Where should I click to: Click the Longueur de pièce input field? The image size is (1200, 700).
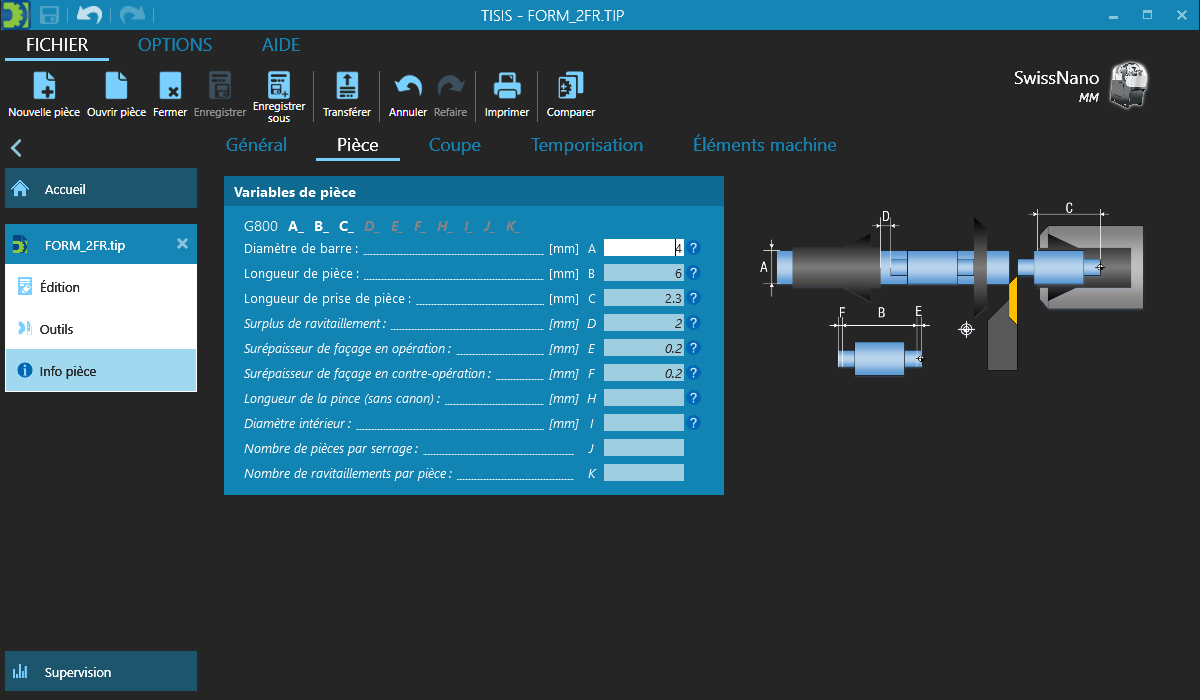(x=644, y=273)
